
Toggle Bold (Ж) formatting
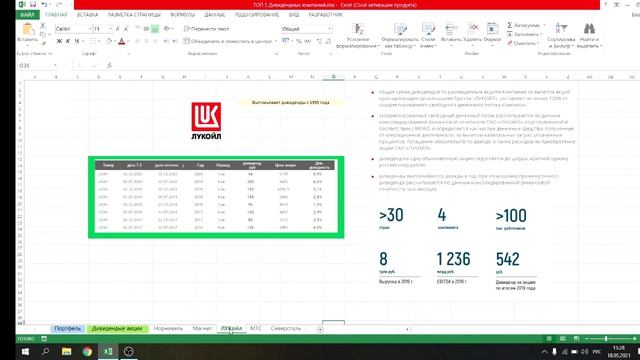coord(59,41)
